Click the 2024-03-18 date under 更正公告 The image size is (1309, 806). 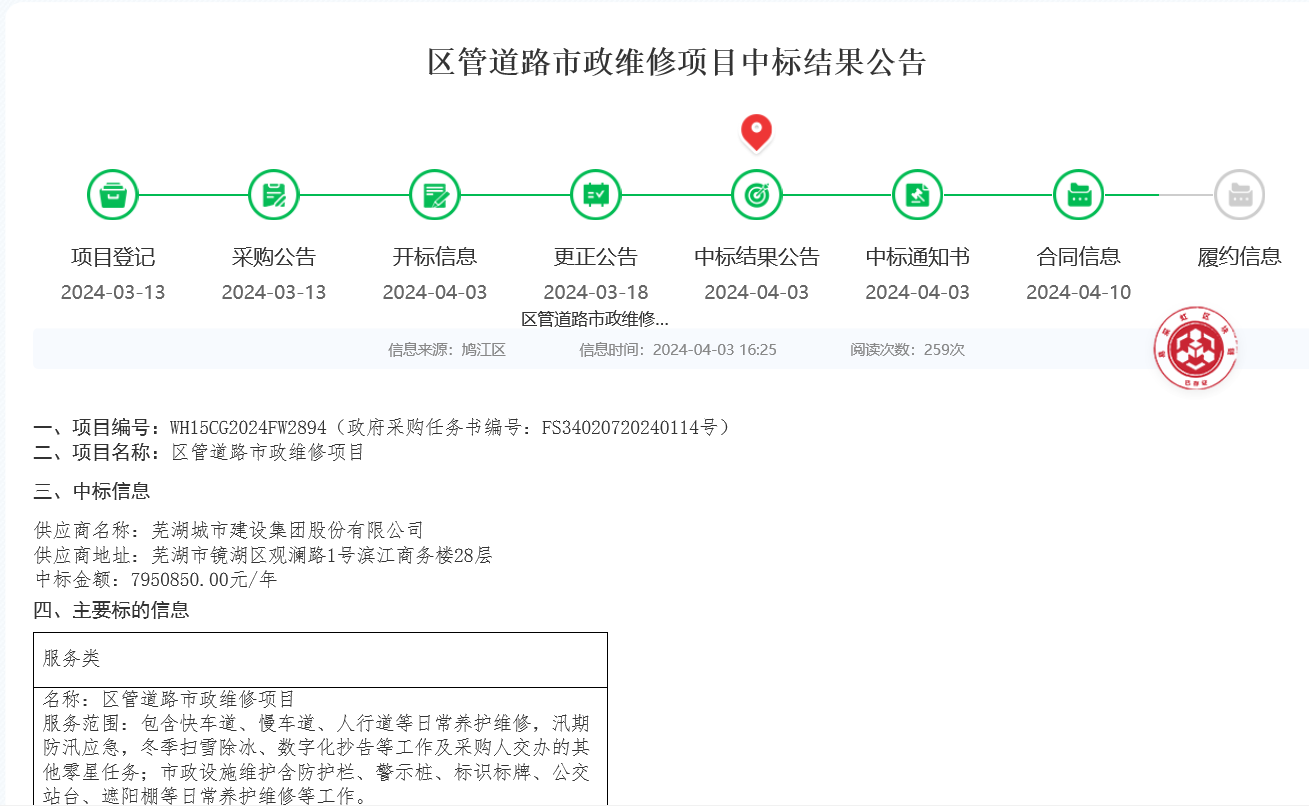click(596, 293)
